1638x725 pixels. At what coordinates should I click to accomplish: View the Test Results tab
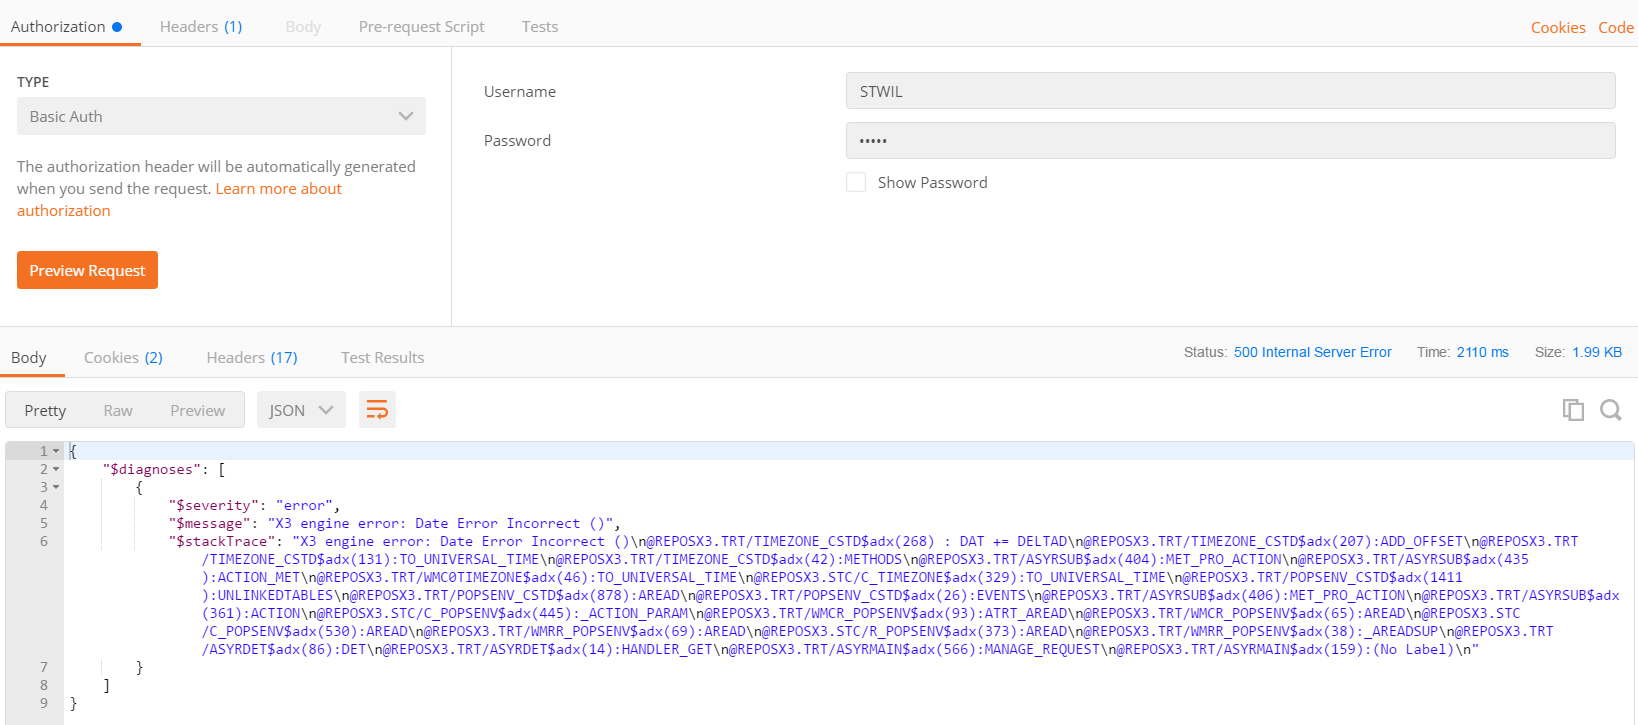(382, 358)
